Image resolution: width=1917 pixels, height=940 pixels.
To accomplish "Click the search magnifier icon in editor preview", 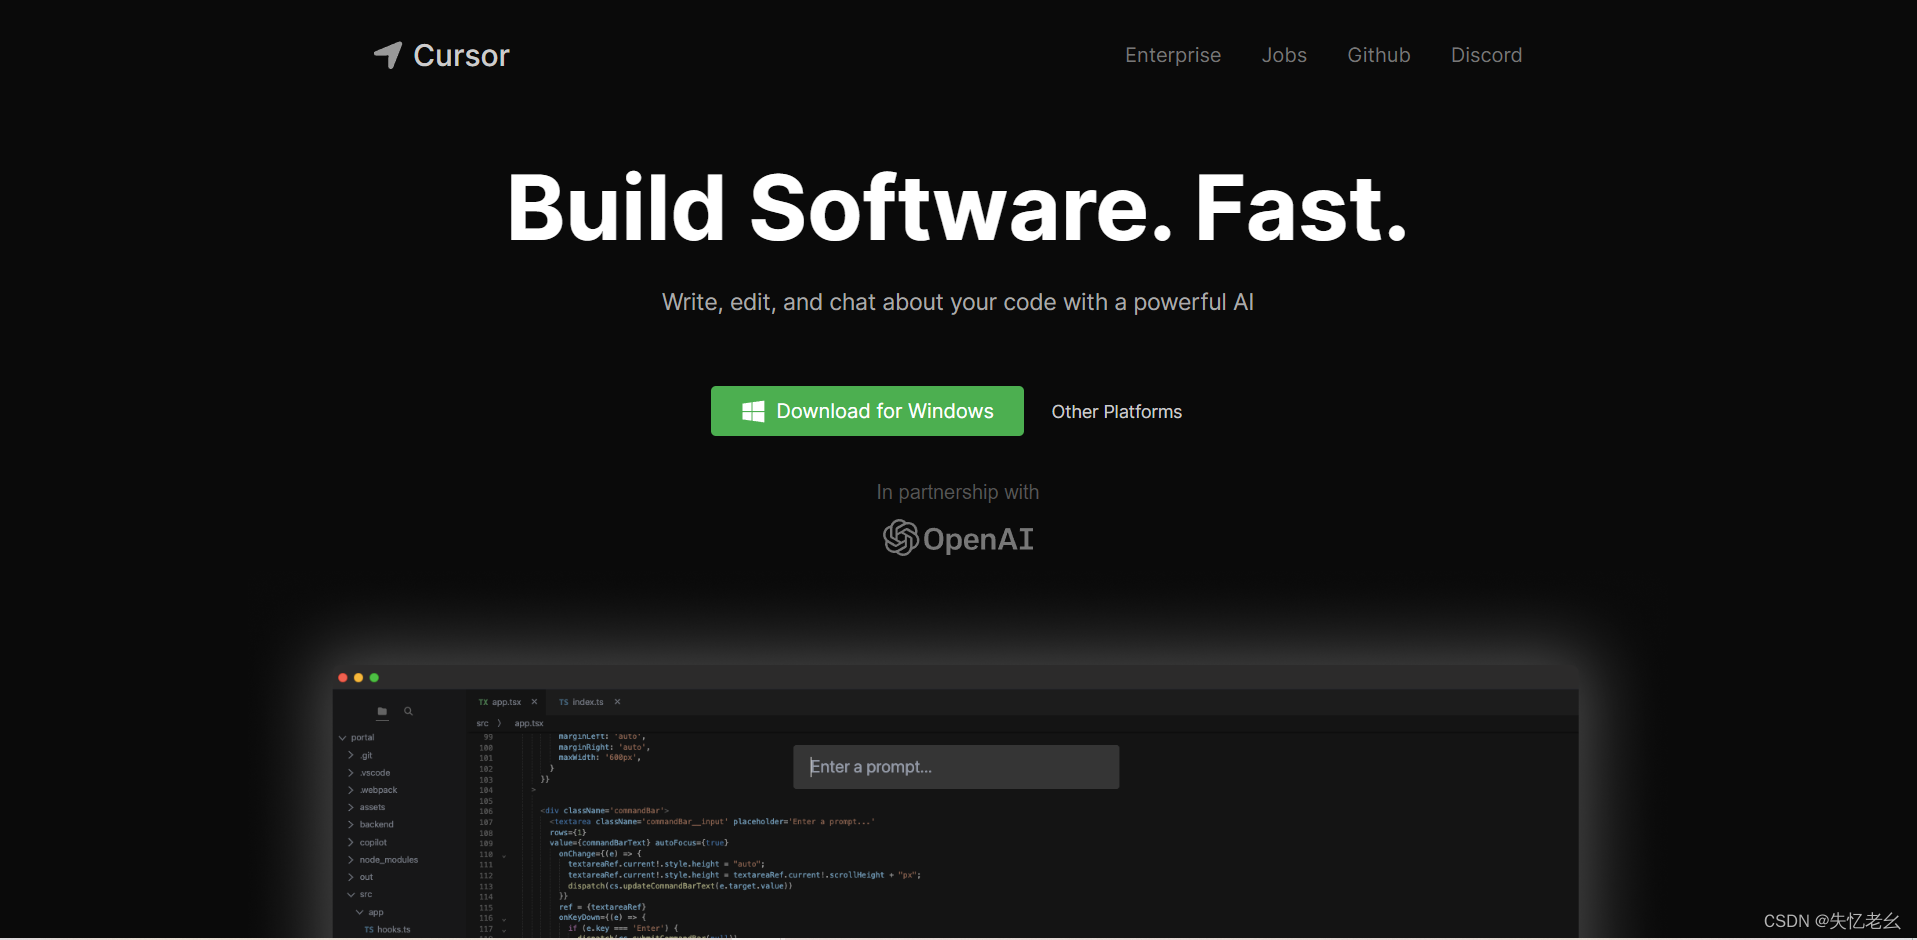I will pos(408,711).
